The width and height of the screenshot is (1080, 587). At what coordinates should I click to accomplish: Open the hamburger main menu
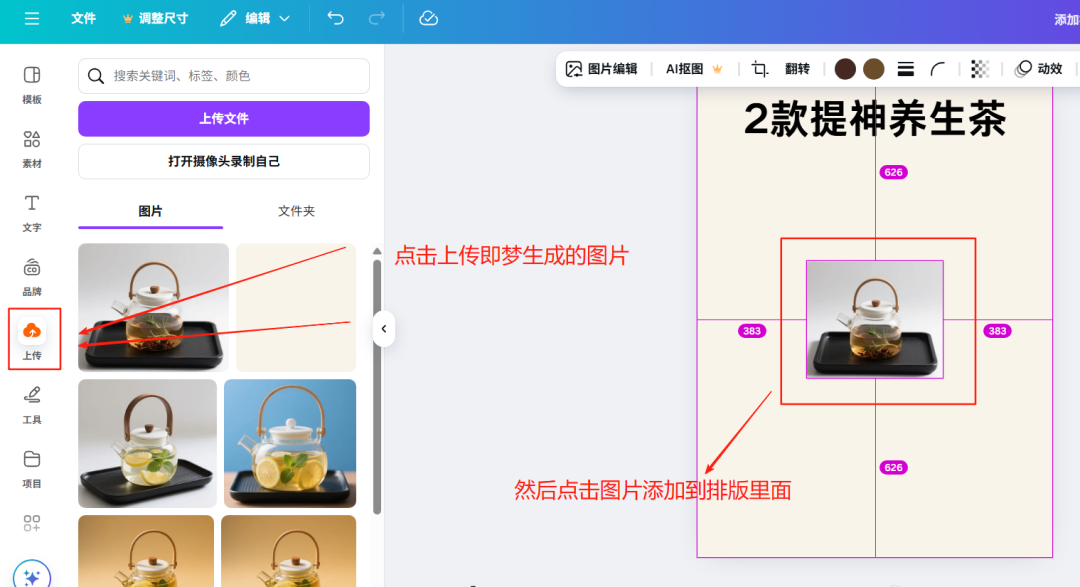(x=32, y=19)
